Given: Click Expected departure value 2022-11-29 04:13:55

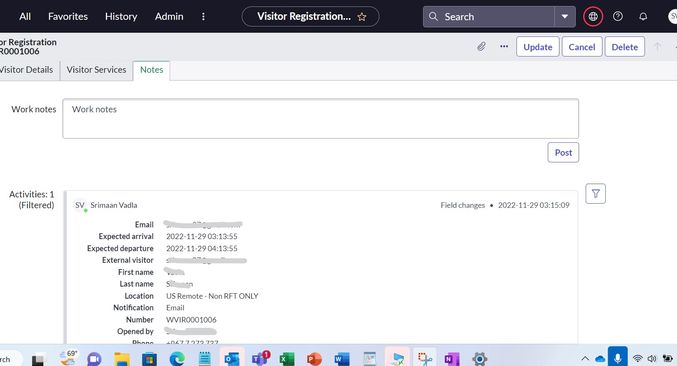Looking at the screenshot, I should tap(202, 249).
